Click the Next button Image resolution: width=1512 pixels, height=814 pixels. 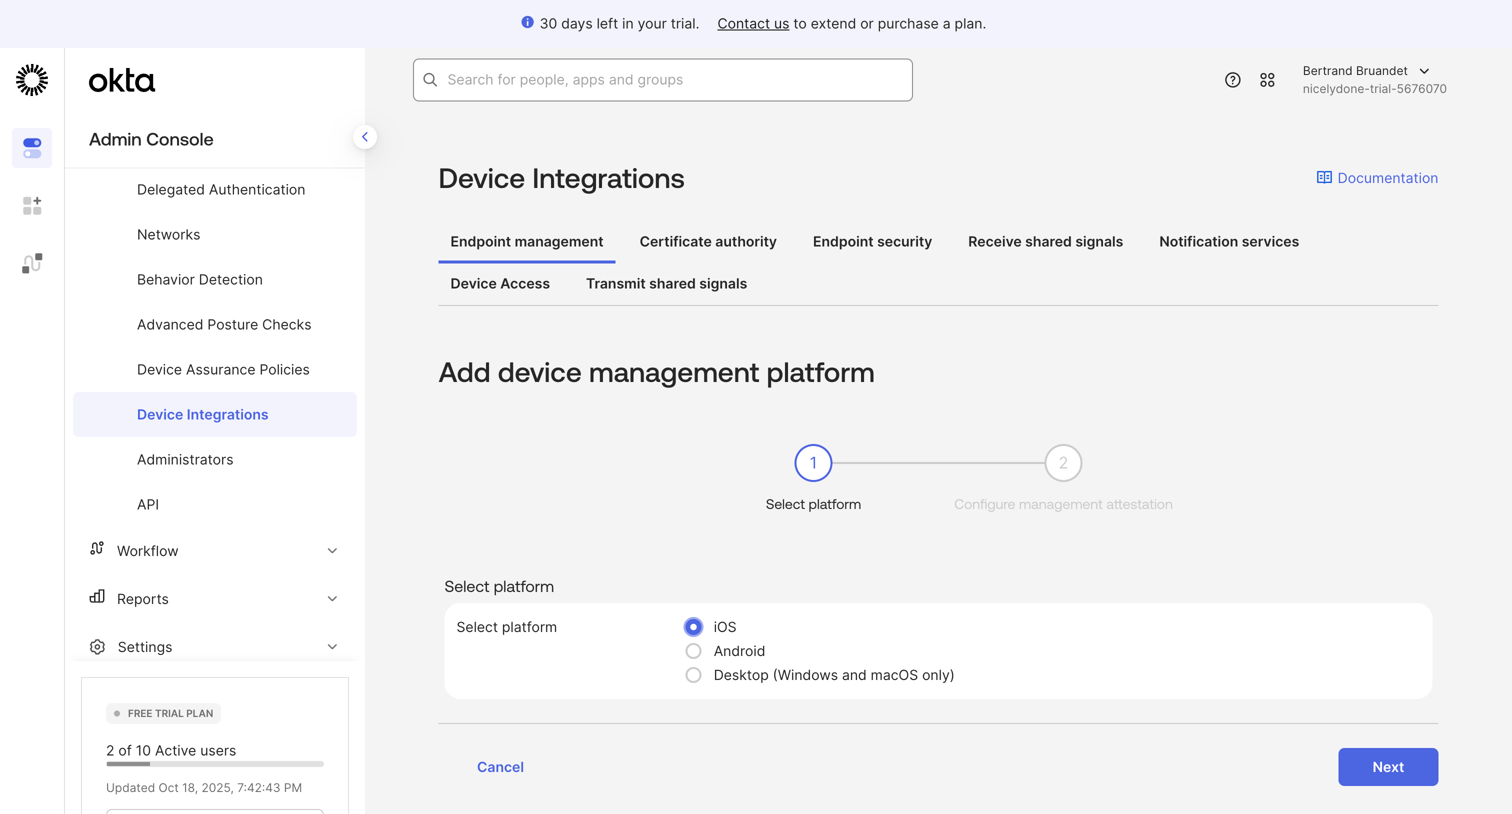click(1388, 767)
